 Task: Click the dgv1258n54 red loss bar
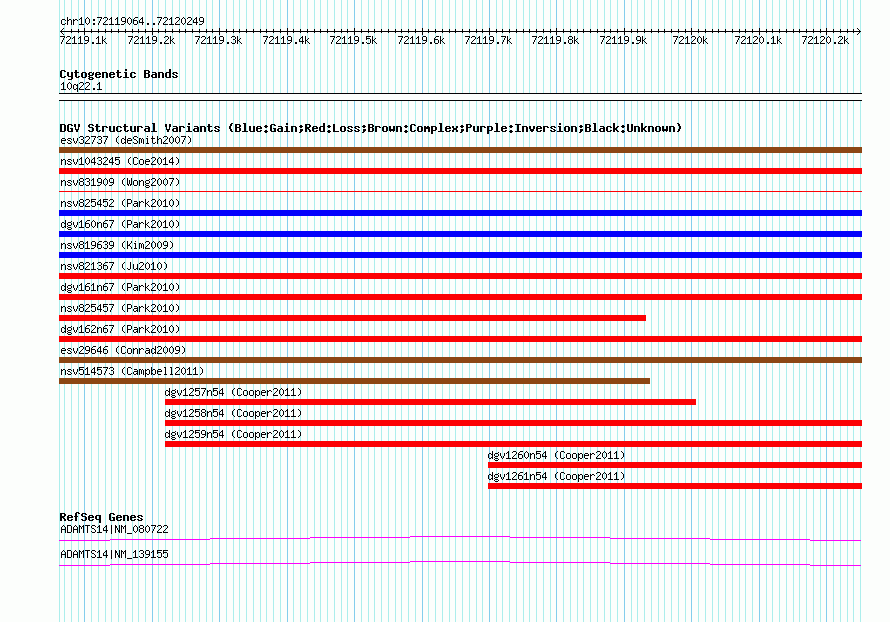coord(513,423)
